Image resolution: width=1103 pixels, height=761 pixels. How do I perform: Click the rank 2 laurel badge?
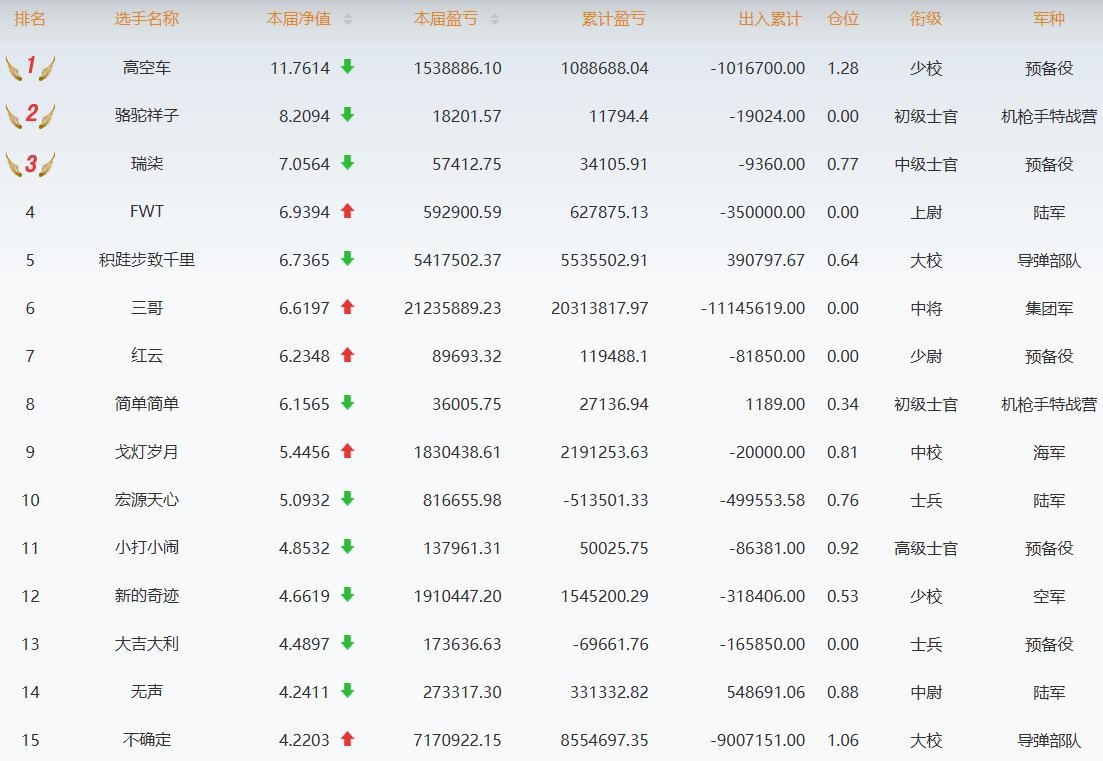coord(30,115)
